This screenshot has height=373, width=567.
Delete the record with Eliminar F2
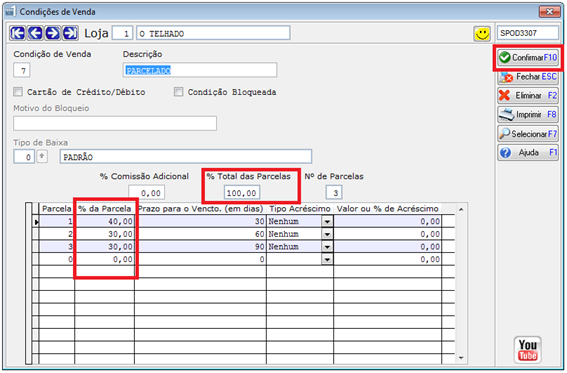(528, 95)
